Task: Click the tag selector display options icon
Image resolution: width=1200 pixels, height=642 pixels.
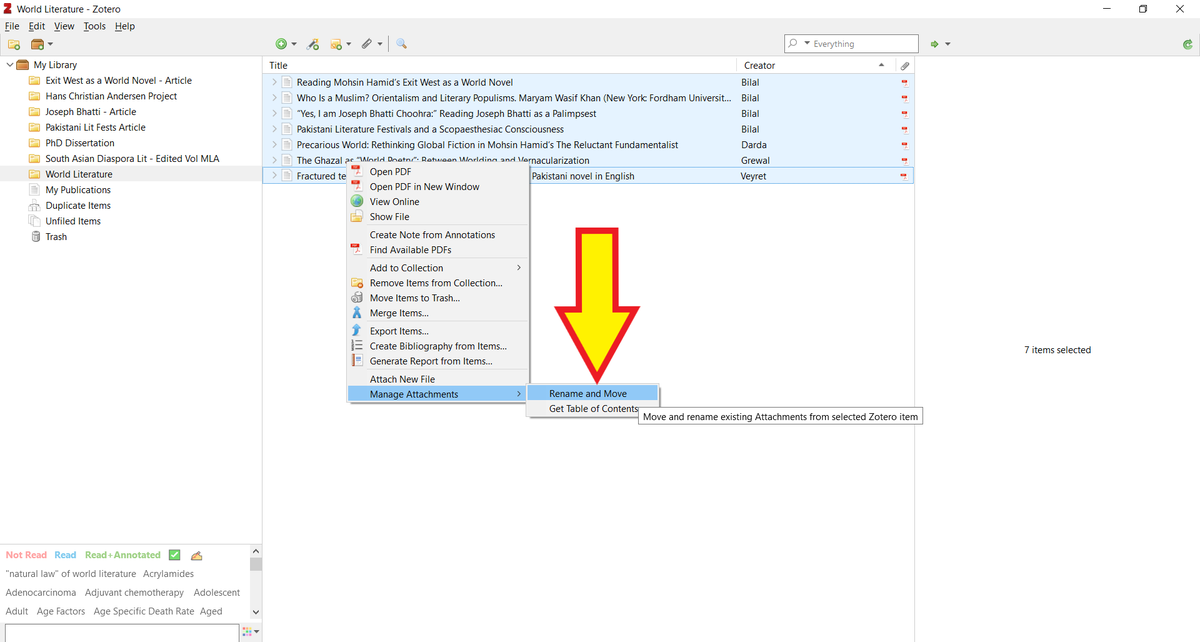Action: pos(247,631)
